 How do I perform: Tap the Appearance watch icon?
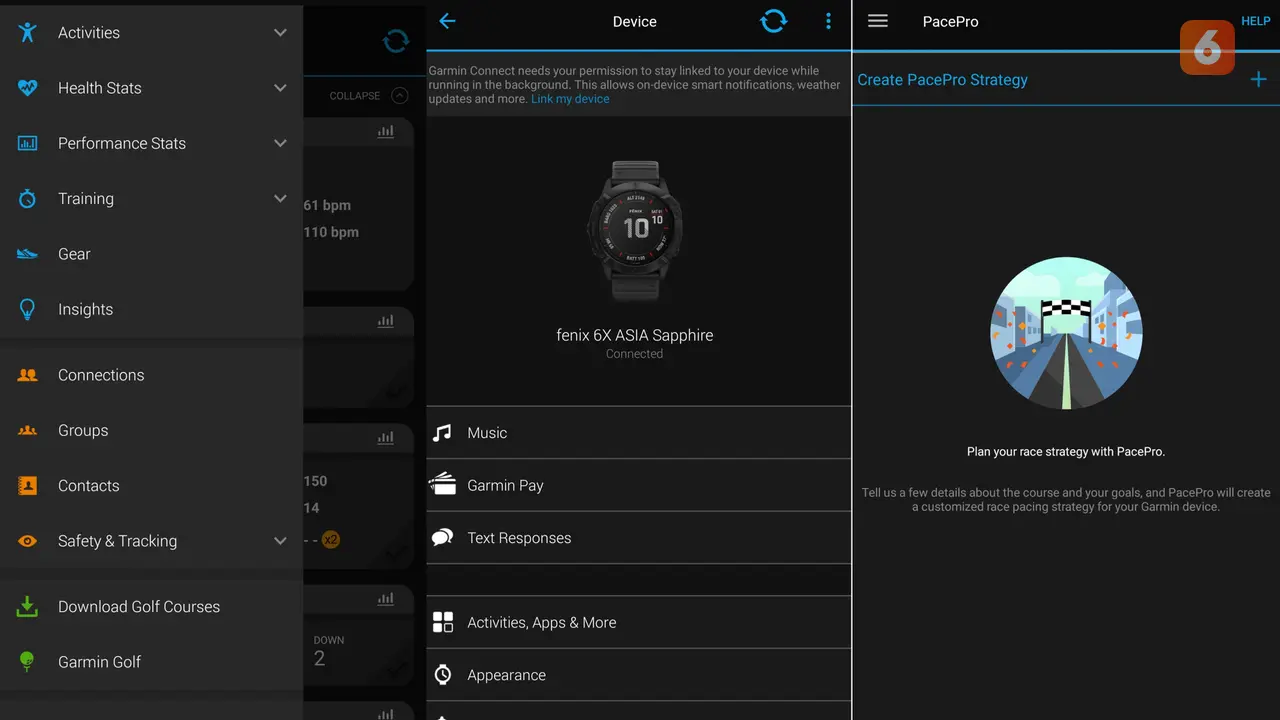pos(442,675)
